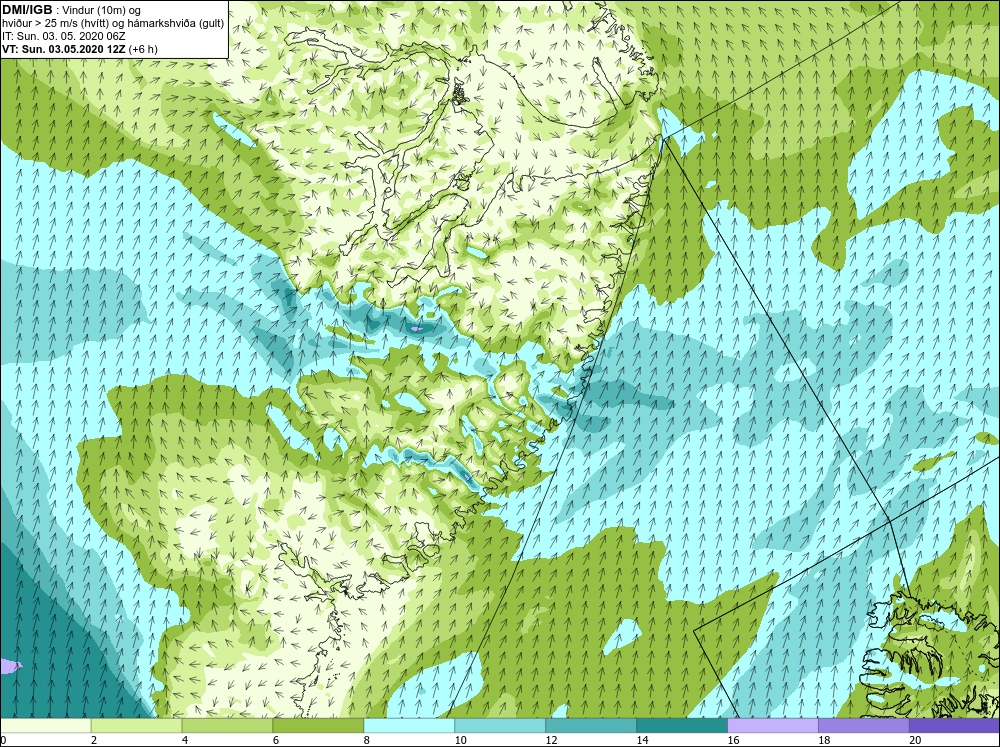
Task: Click the light green 2–4 m/s legend swatch
Action: click(136, 725)
